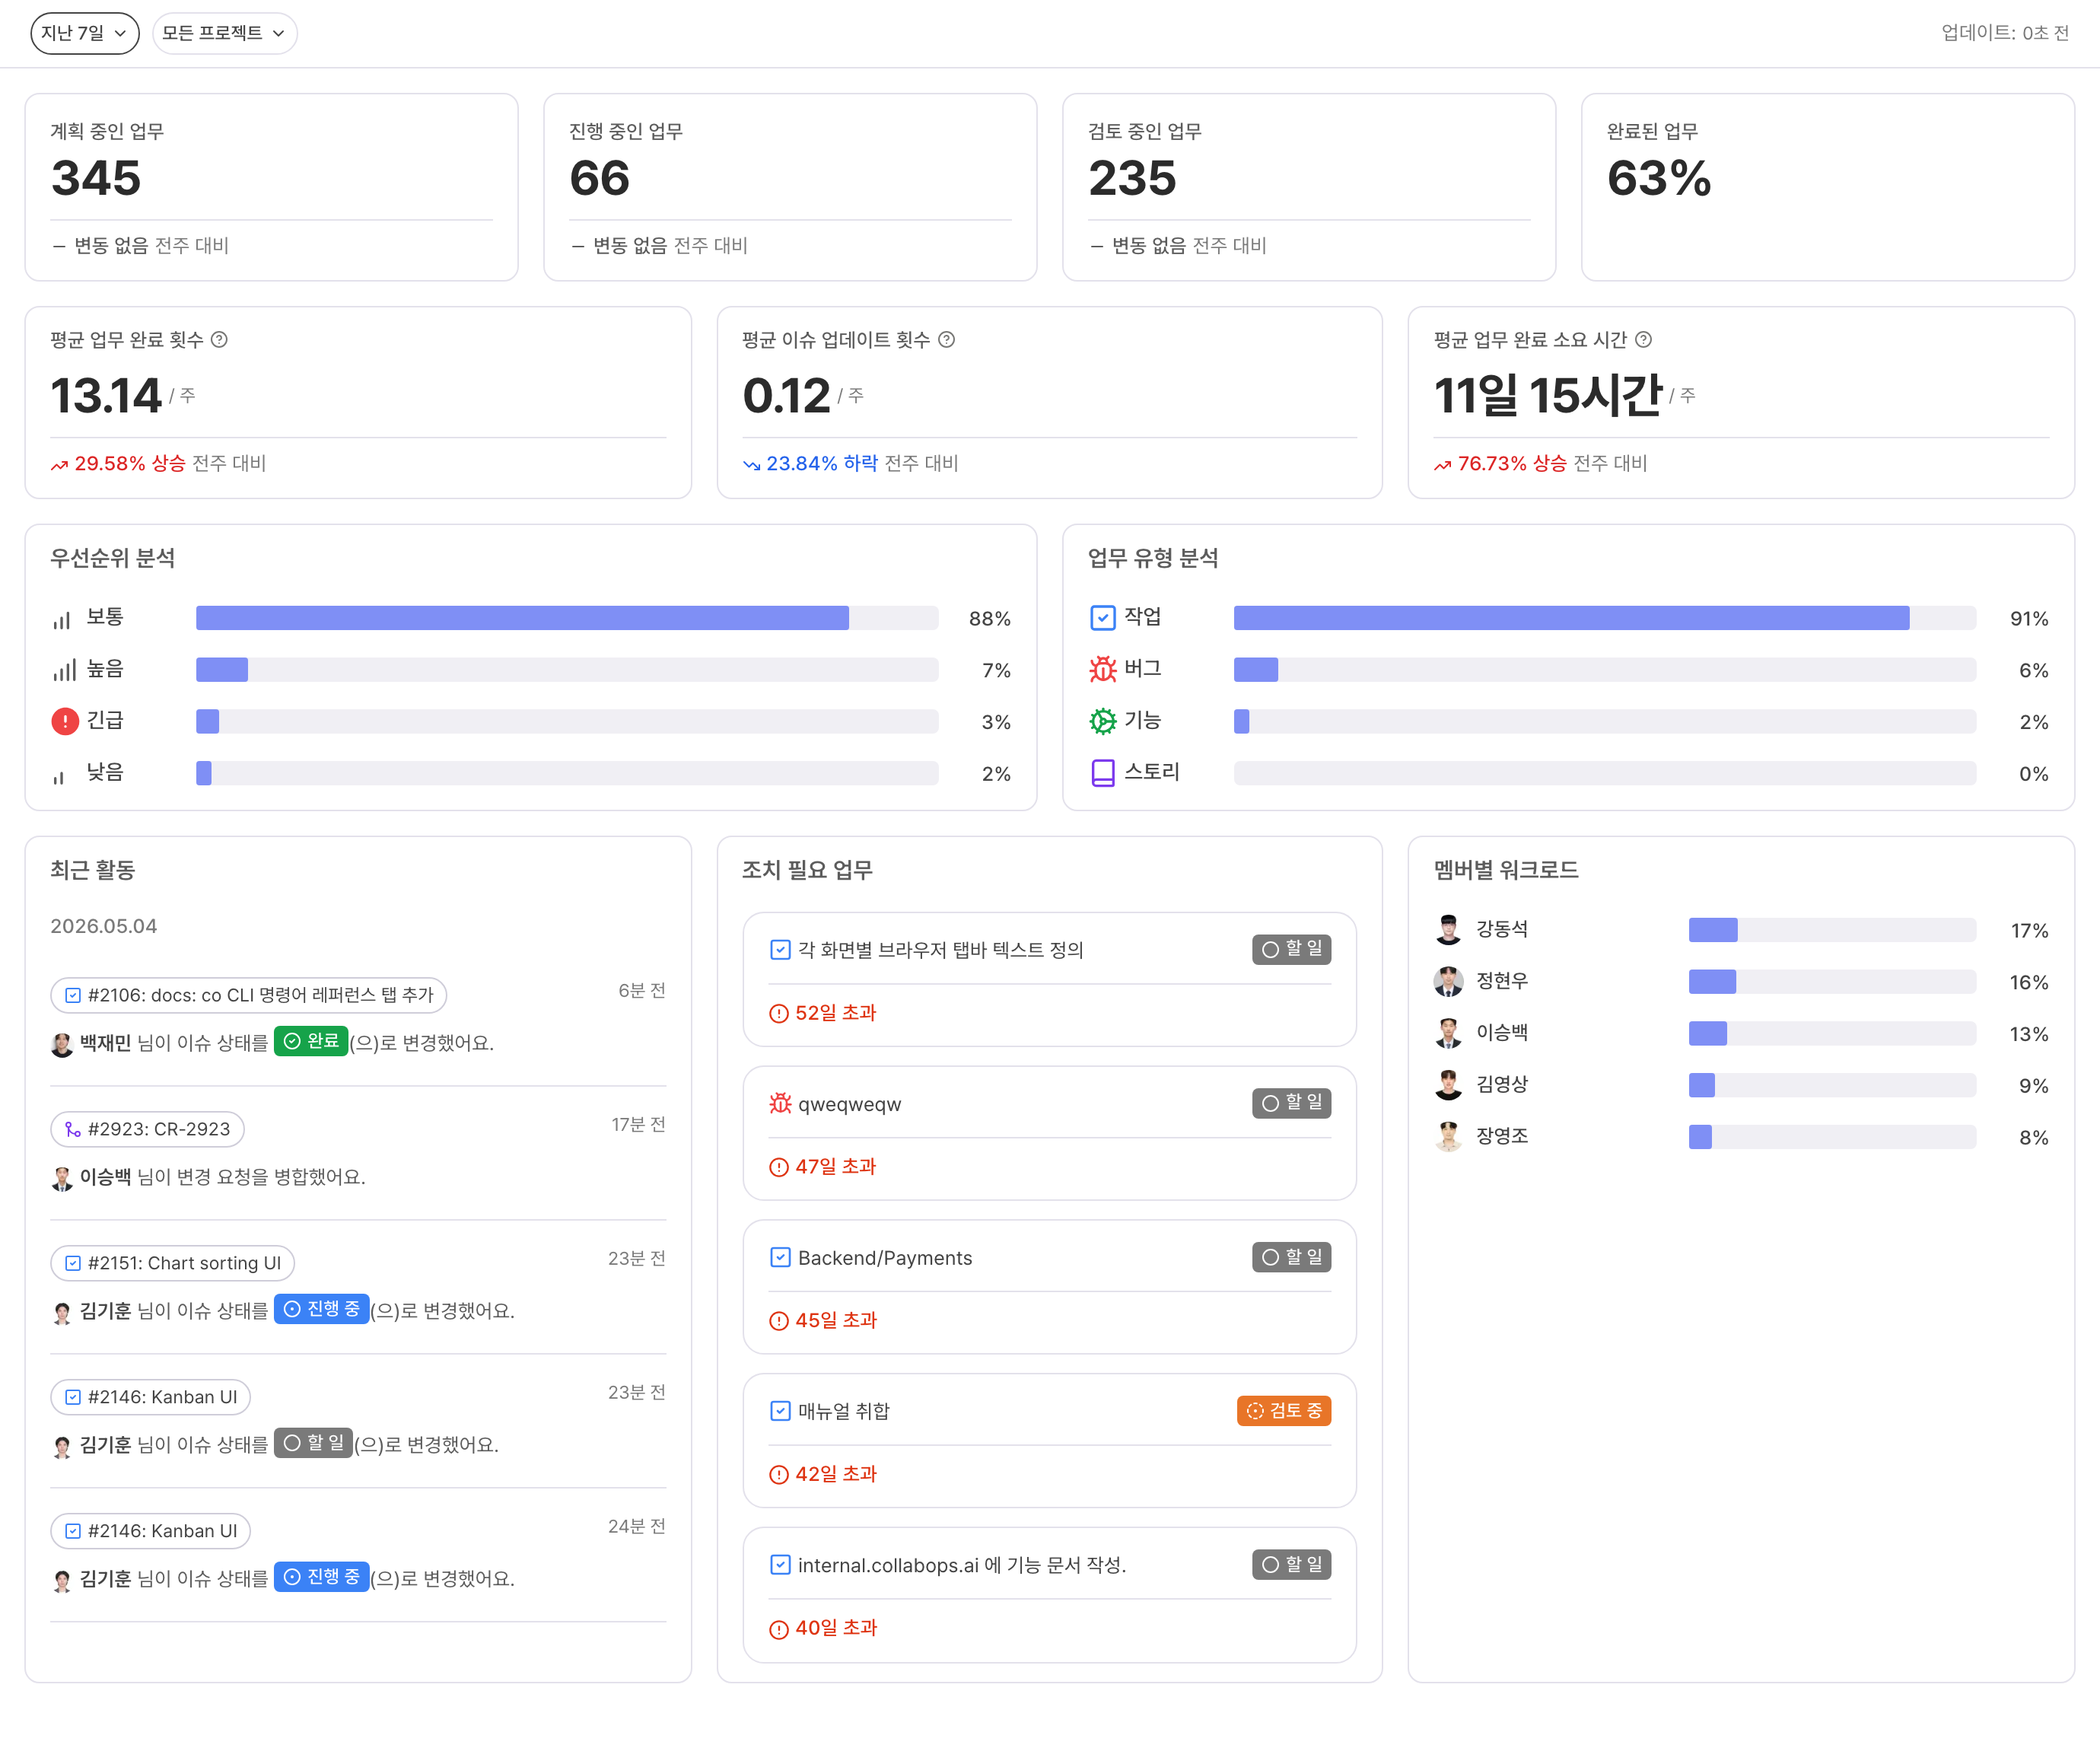Click 정현우 member avatar

[1448, 982]
